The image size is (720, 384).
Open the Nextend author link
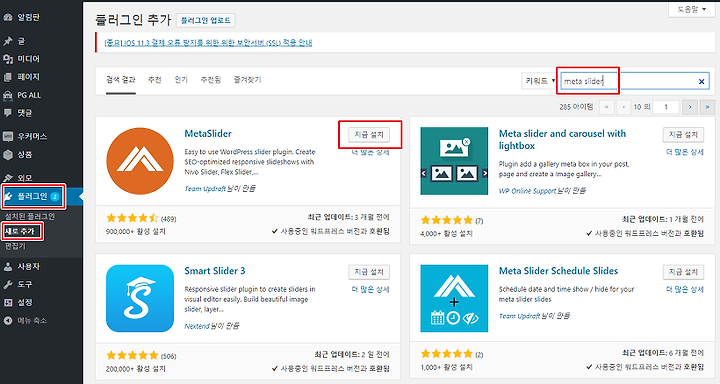tap(197, 326)
